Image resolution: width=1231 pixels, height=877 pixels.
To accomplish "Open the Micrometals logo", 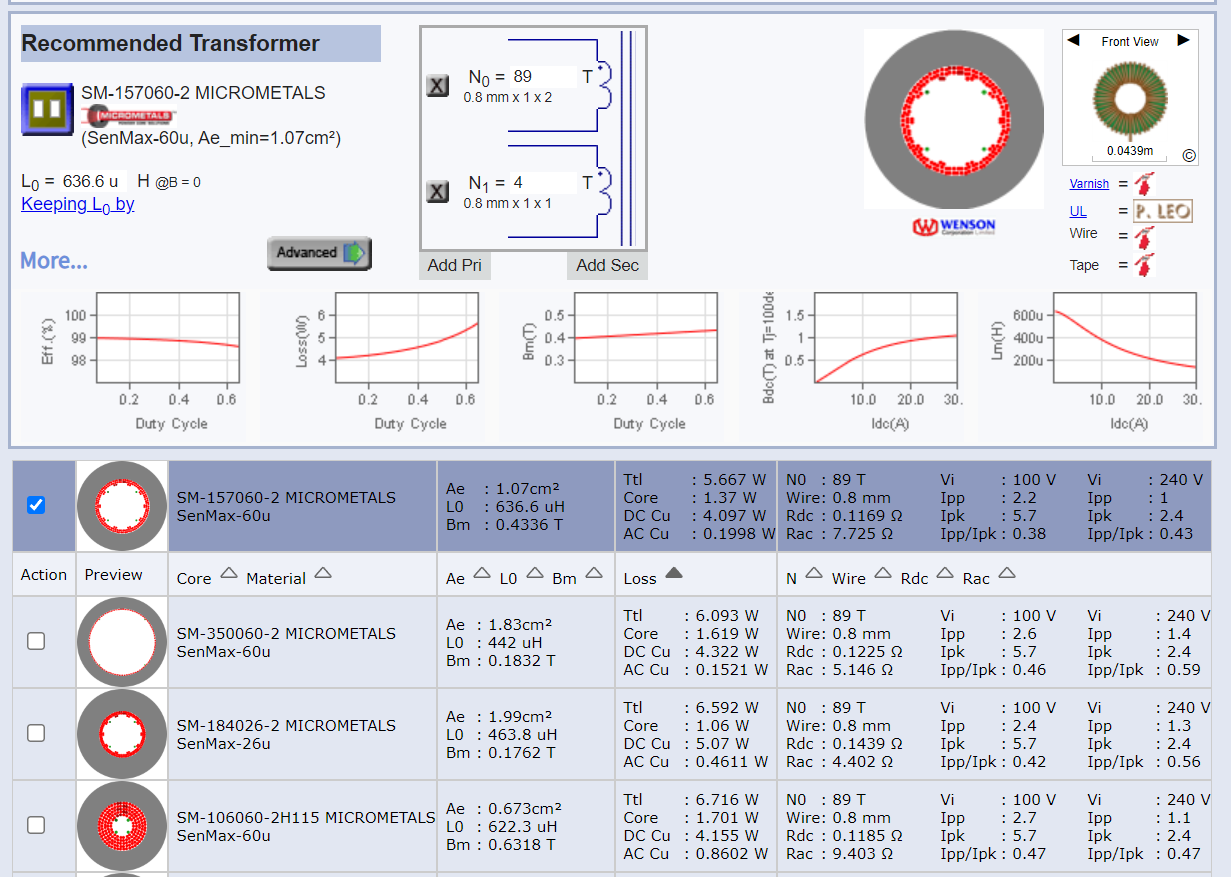I will [x=129, y=115].
